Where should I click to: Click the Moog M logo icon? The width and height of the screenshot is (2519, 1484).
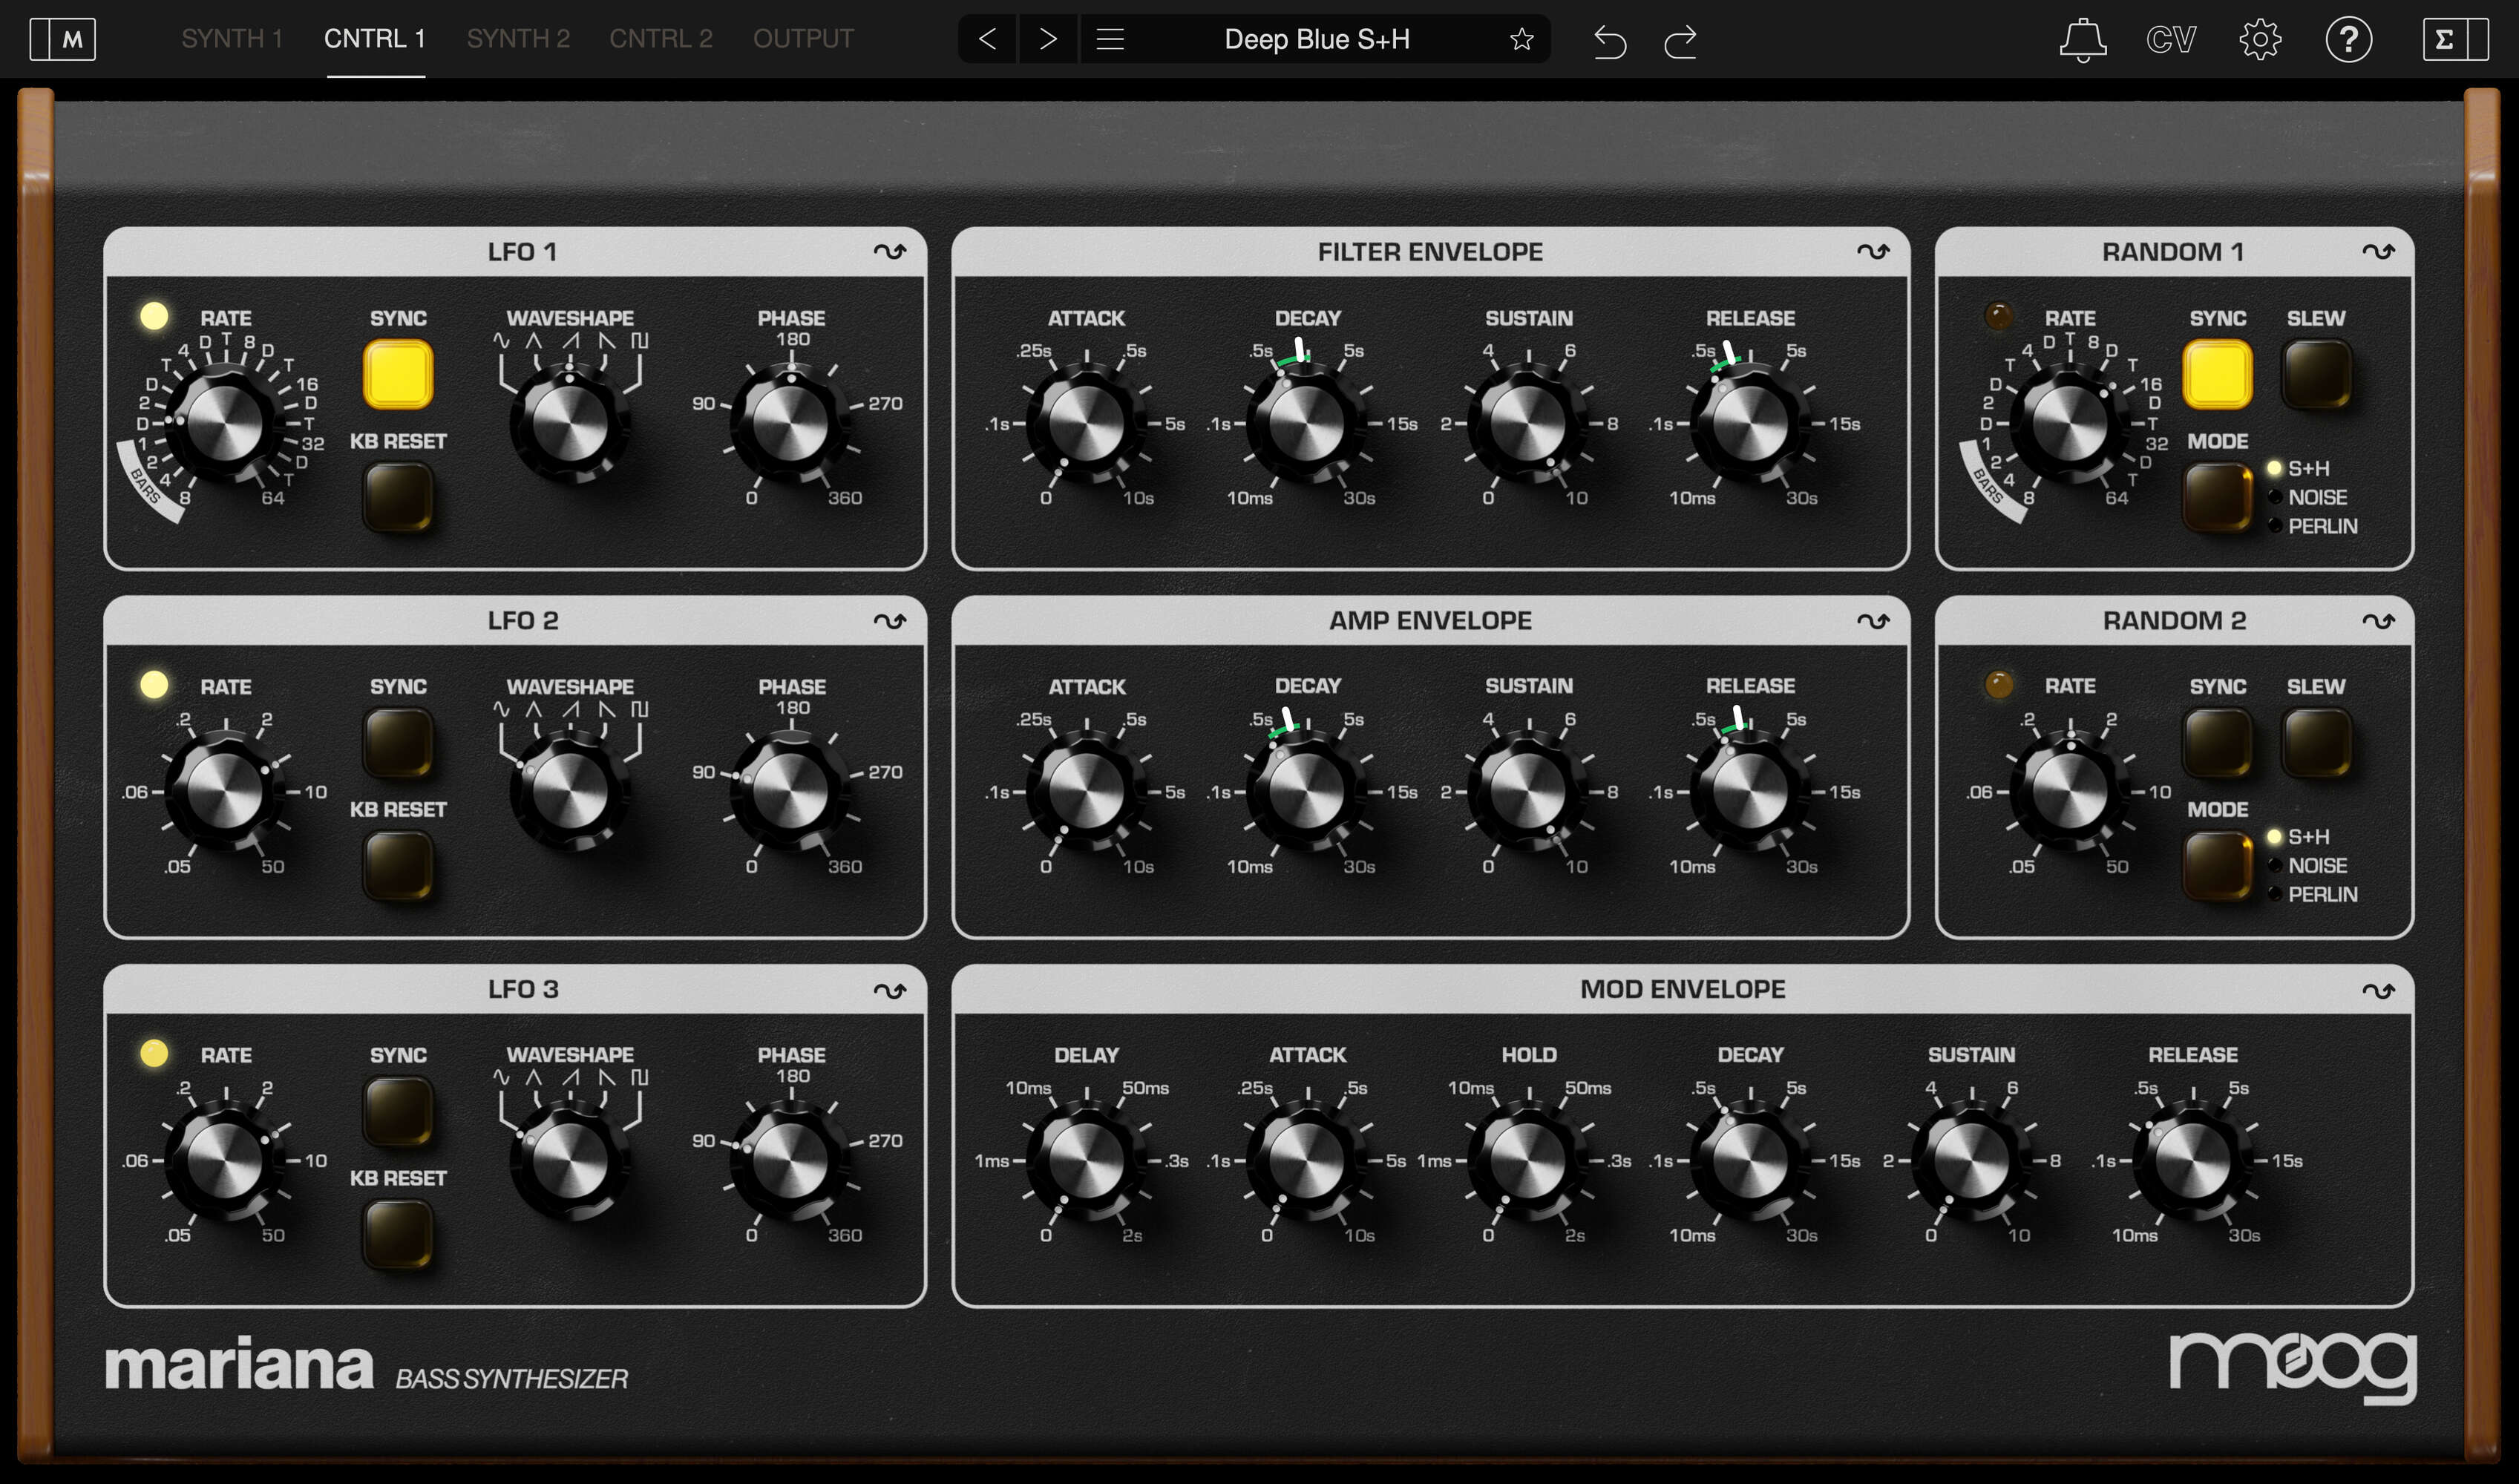click(x=63, y=39)
